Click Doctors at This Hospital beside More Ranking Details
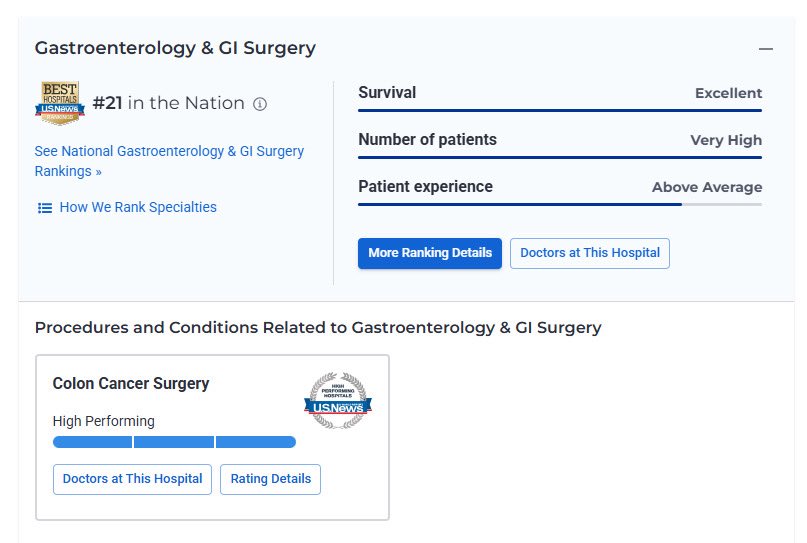The image size is (807, 543). 589,253
